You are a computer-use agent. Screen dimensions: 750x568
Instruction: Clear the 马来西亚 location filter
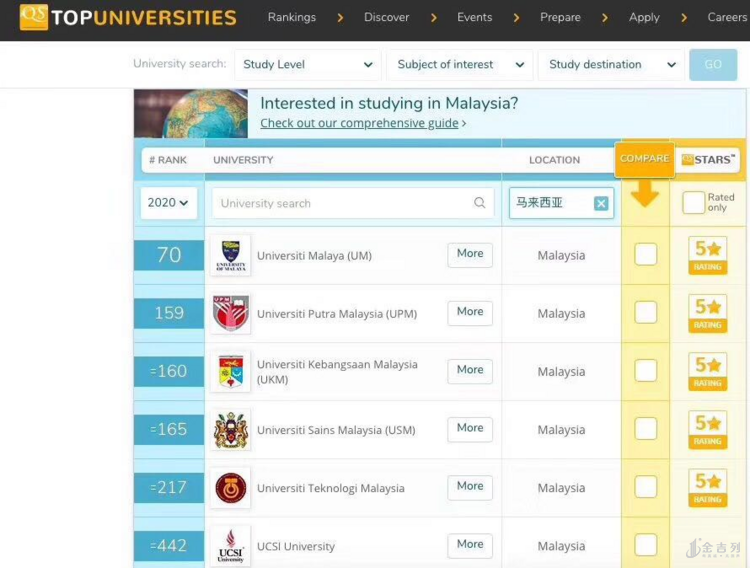pyautogui.click(x=601, y=203)
